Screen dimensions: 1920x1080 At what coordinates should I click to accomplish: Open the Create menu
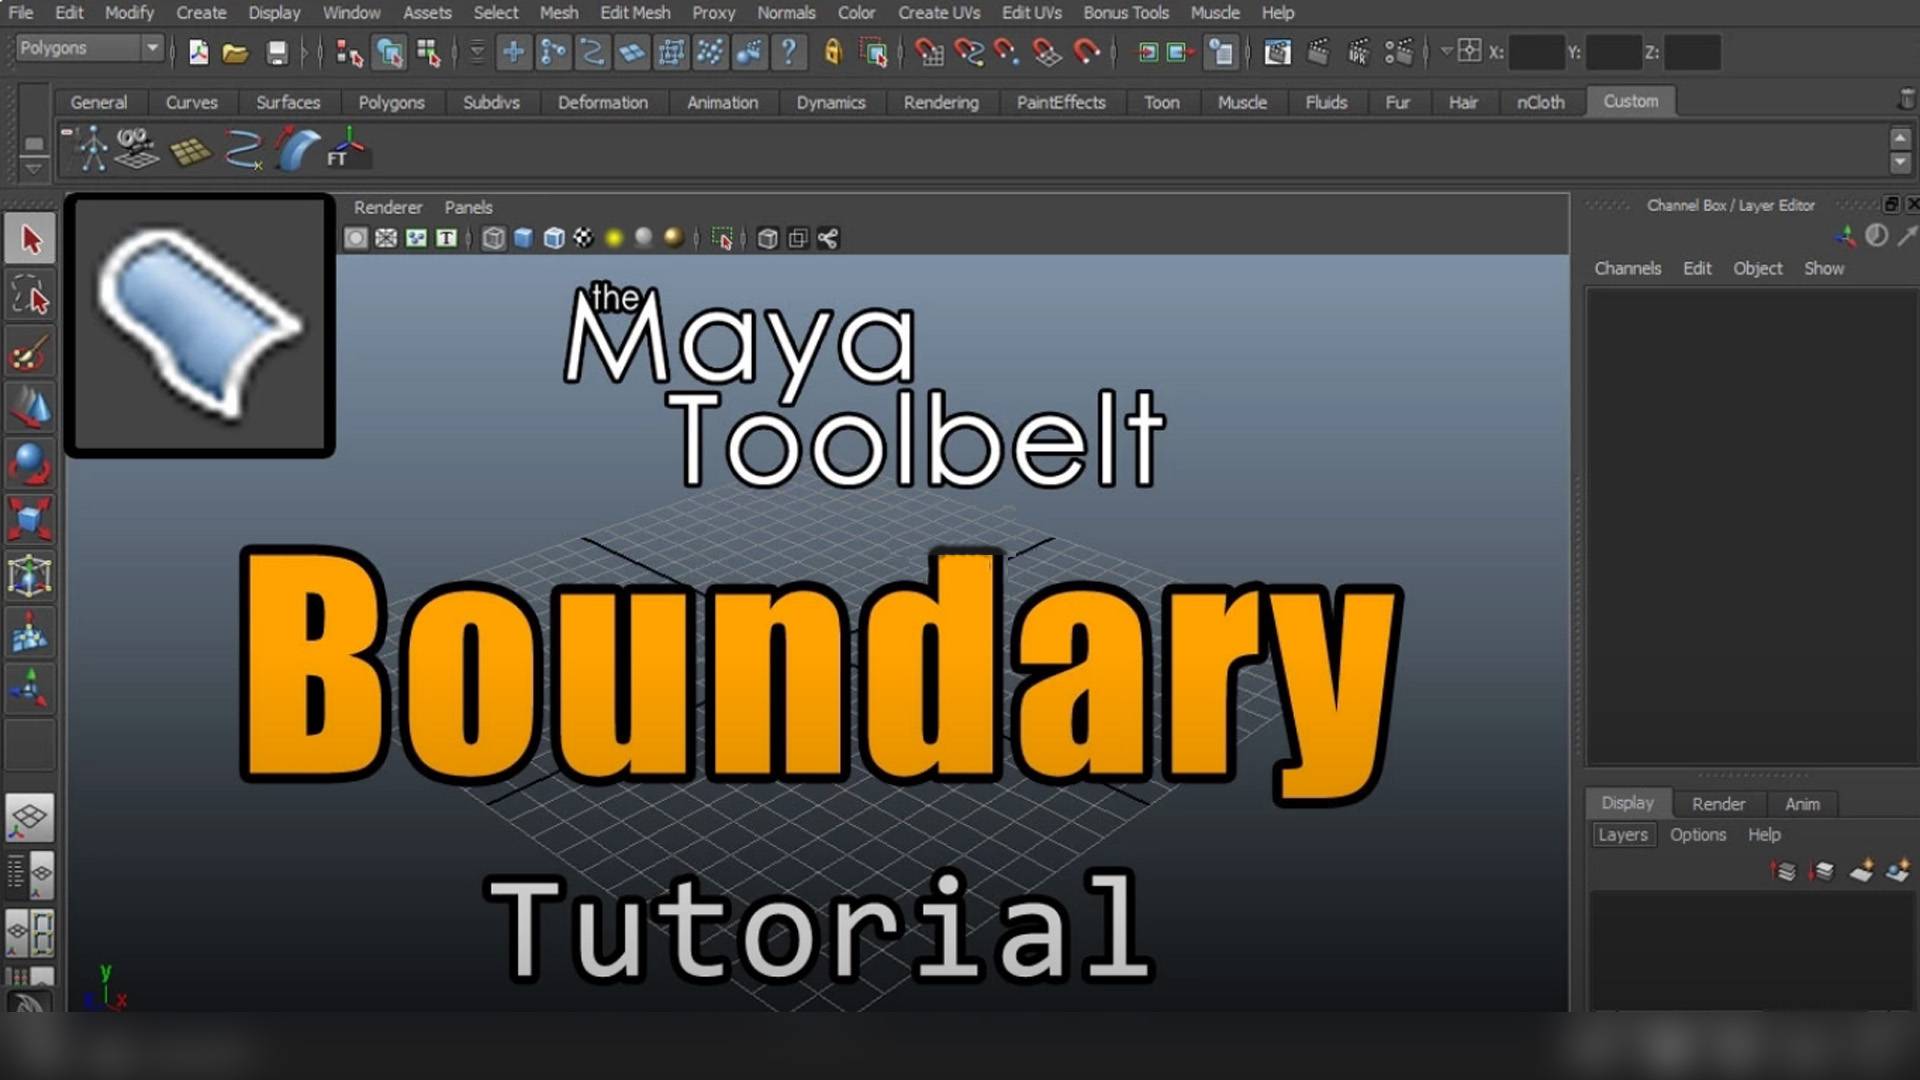coord(201,13)
